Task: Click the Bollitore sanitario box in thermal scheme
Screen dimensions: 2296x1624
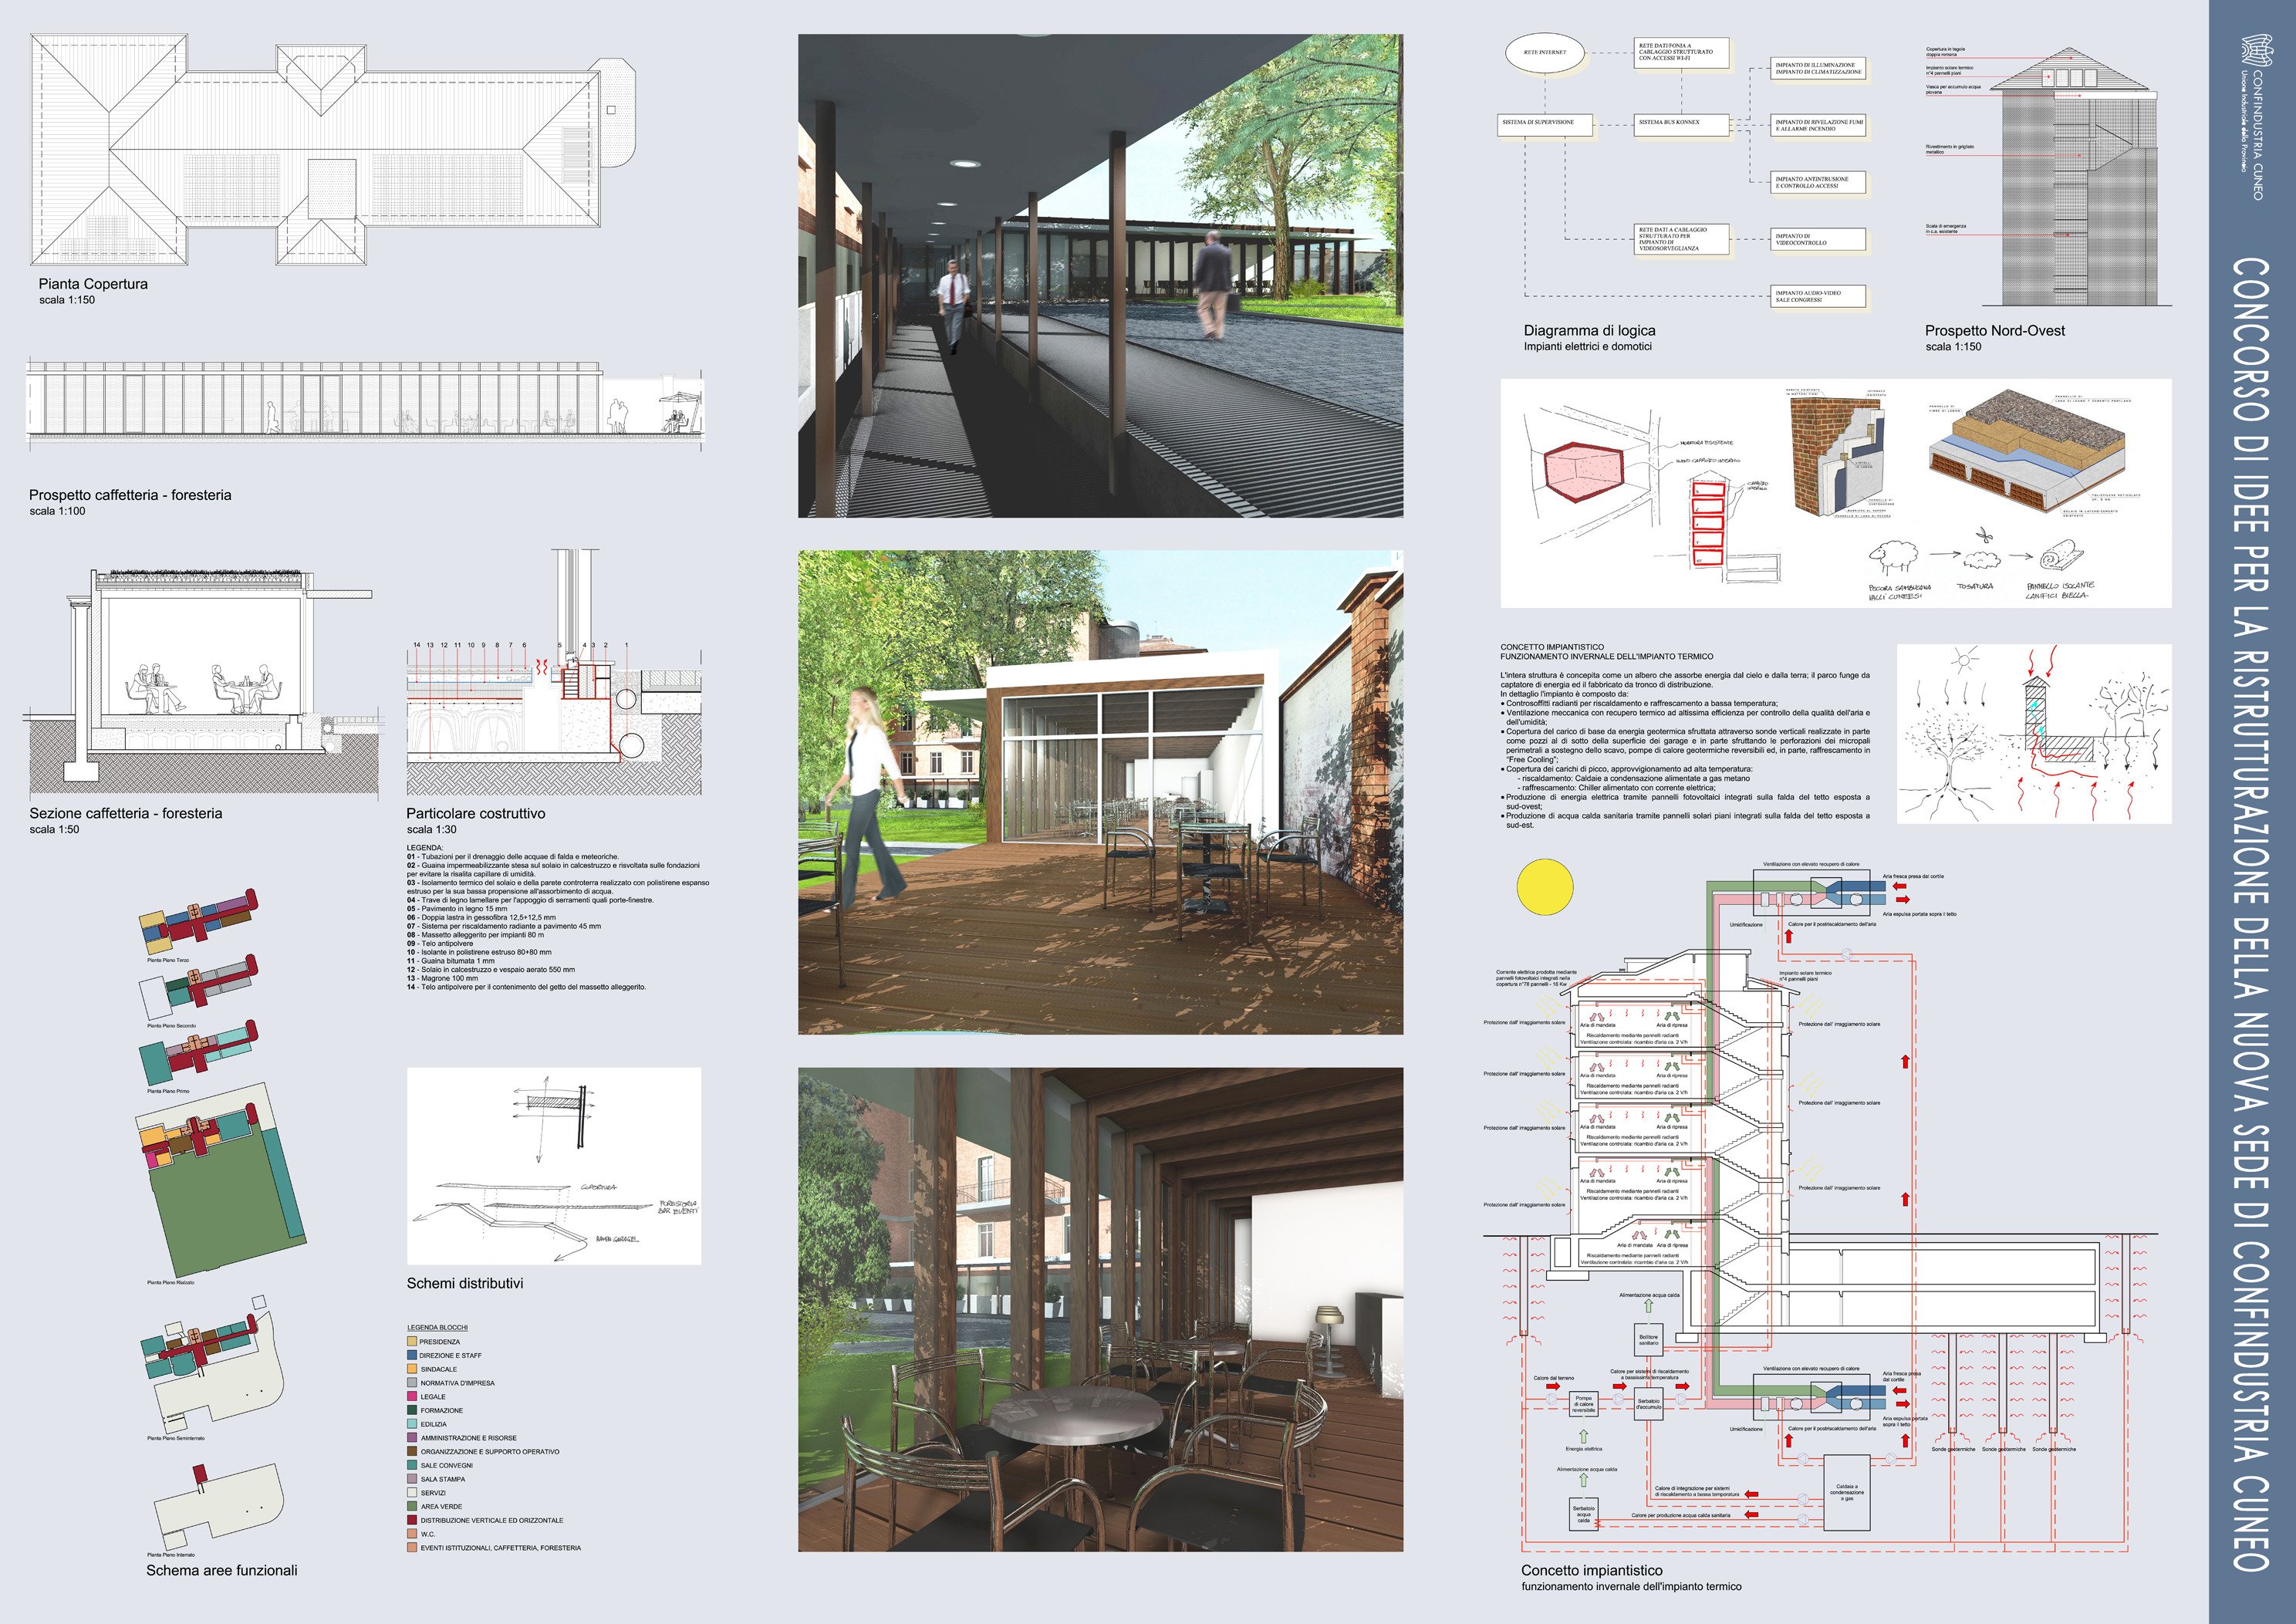Action: pos(1648,1339)
